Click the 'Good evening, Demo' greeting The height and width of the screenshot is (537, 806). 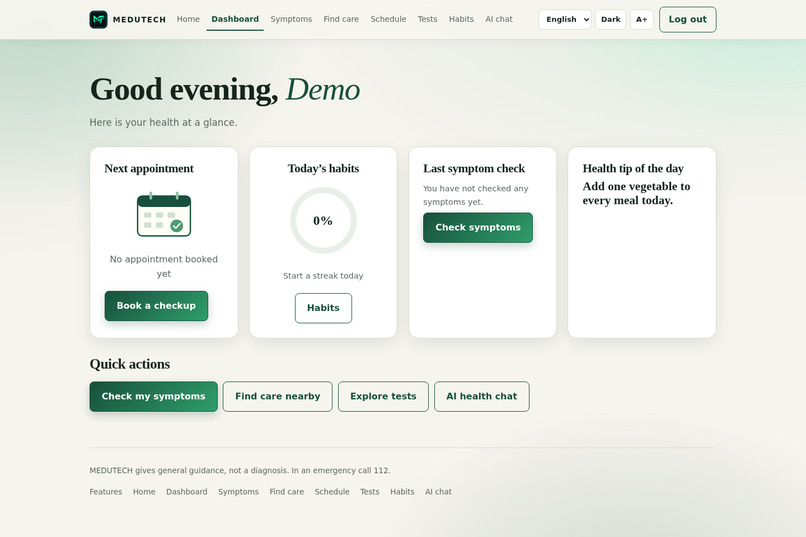click(225, 90)
